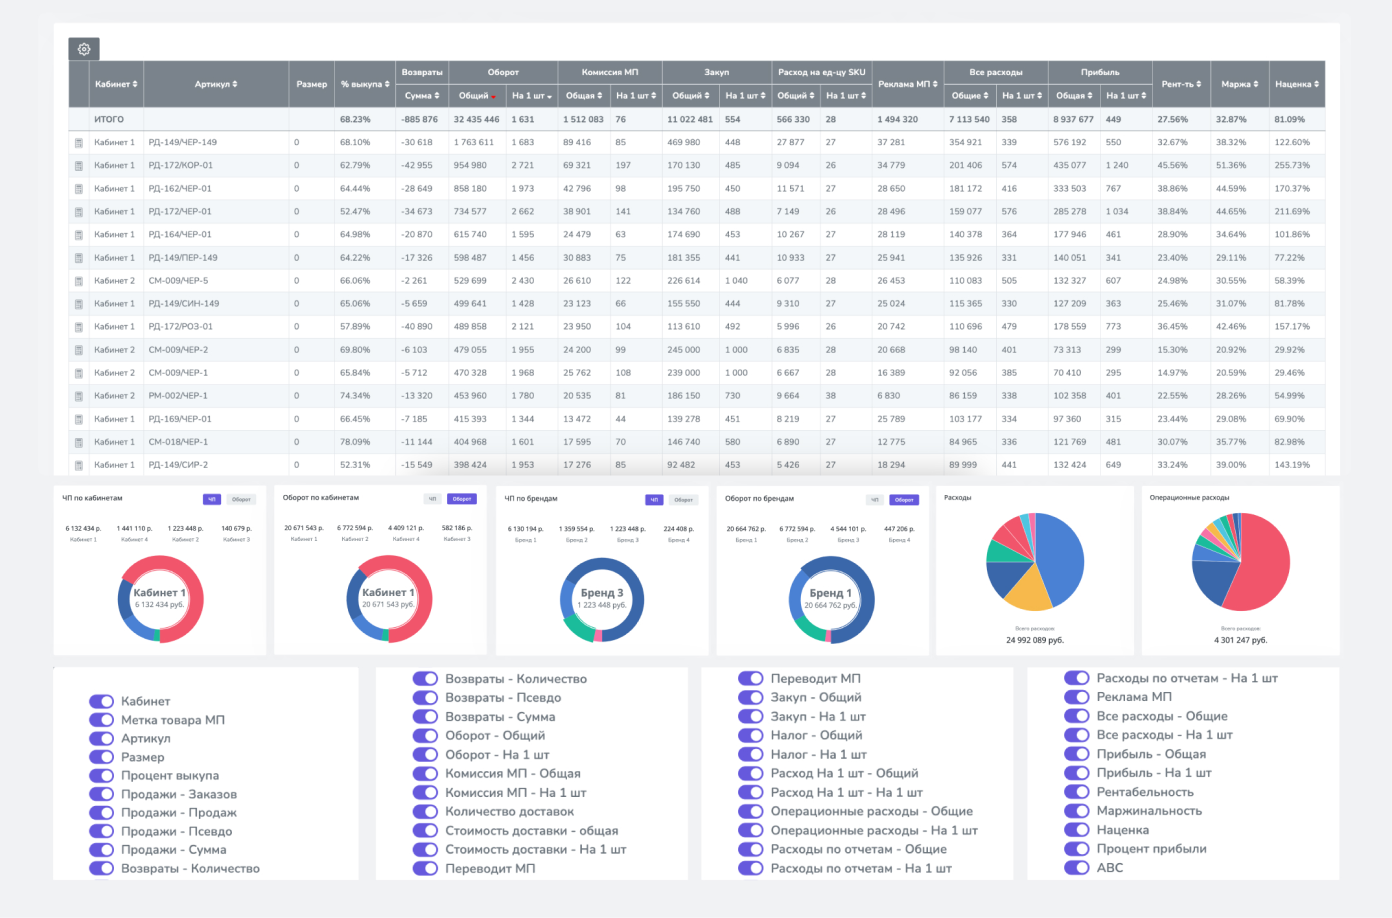Switch Оборот по брендам chart to ЧП
The image size is (1392, 918).
tap(874, 499)
